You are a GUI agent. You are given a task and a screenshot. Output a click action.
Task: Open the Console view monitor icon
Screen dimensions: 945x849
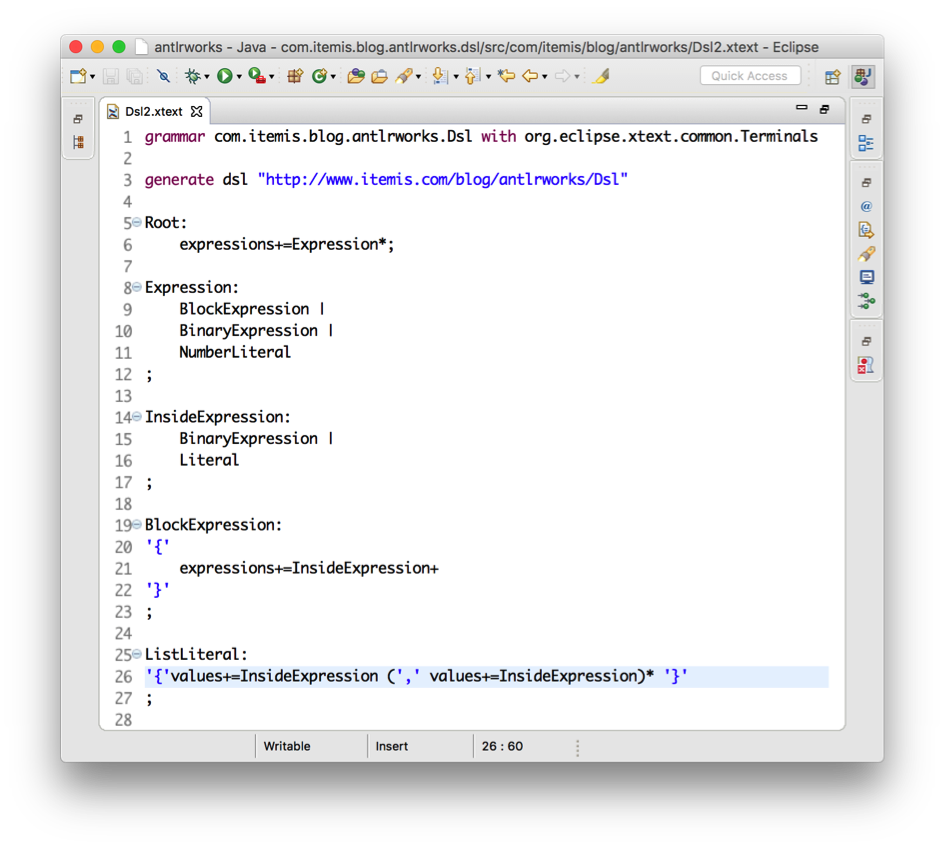point(867,277)
